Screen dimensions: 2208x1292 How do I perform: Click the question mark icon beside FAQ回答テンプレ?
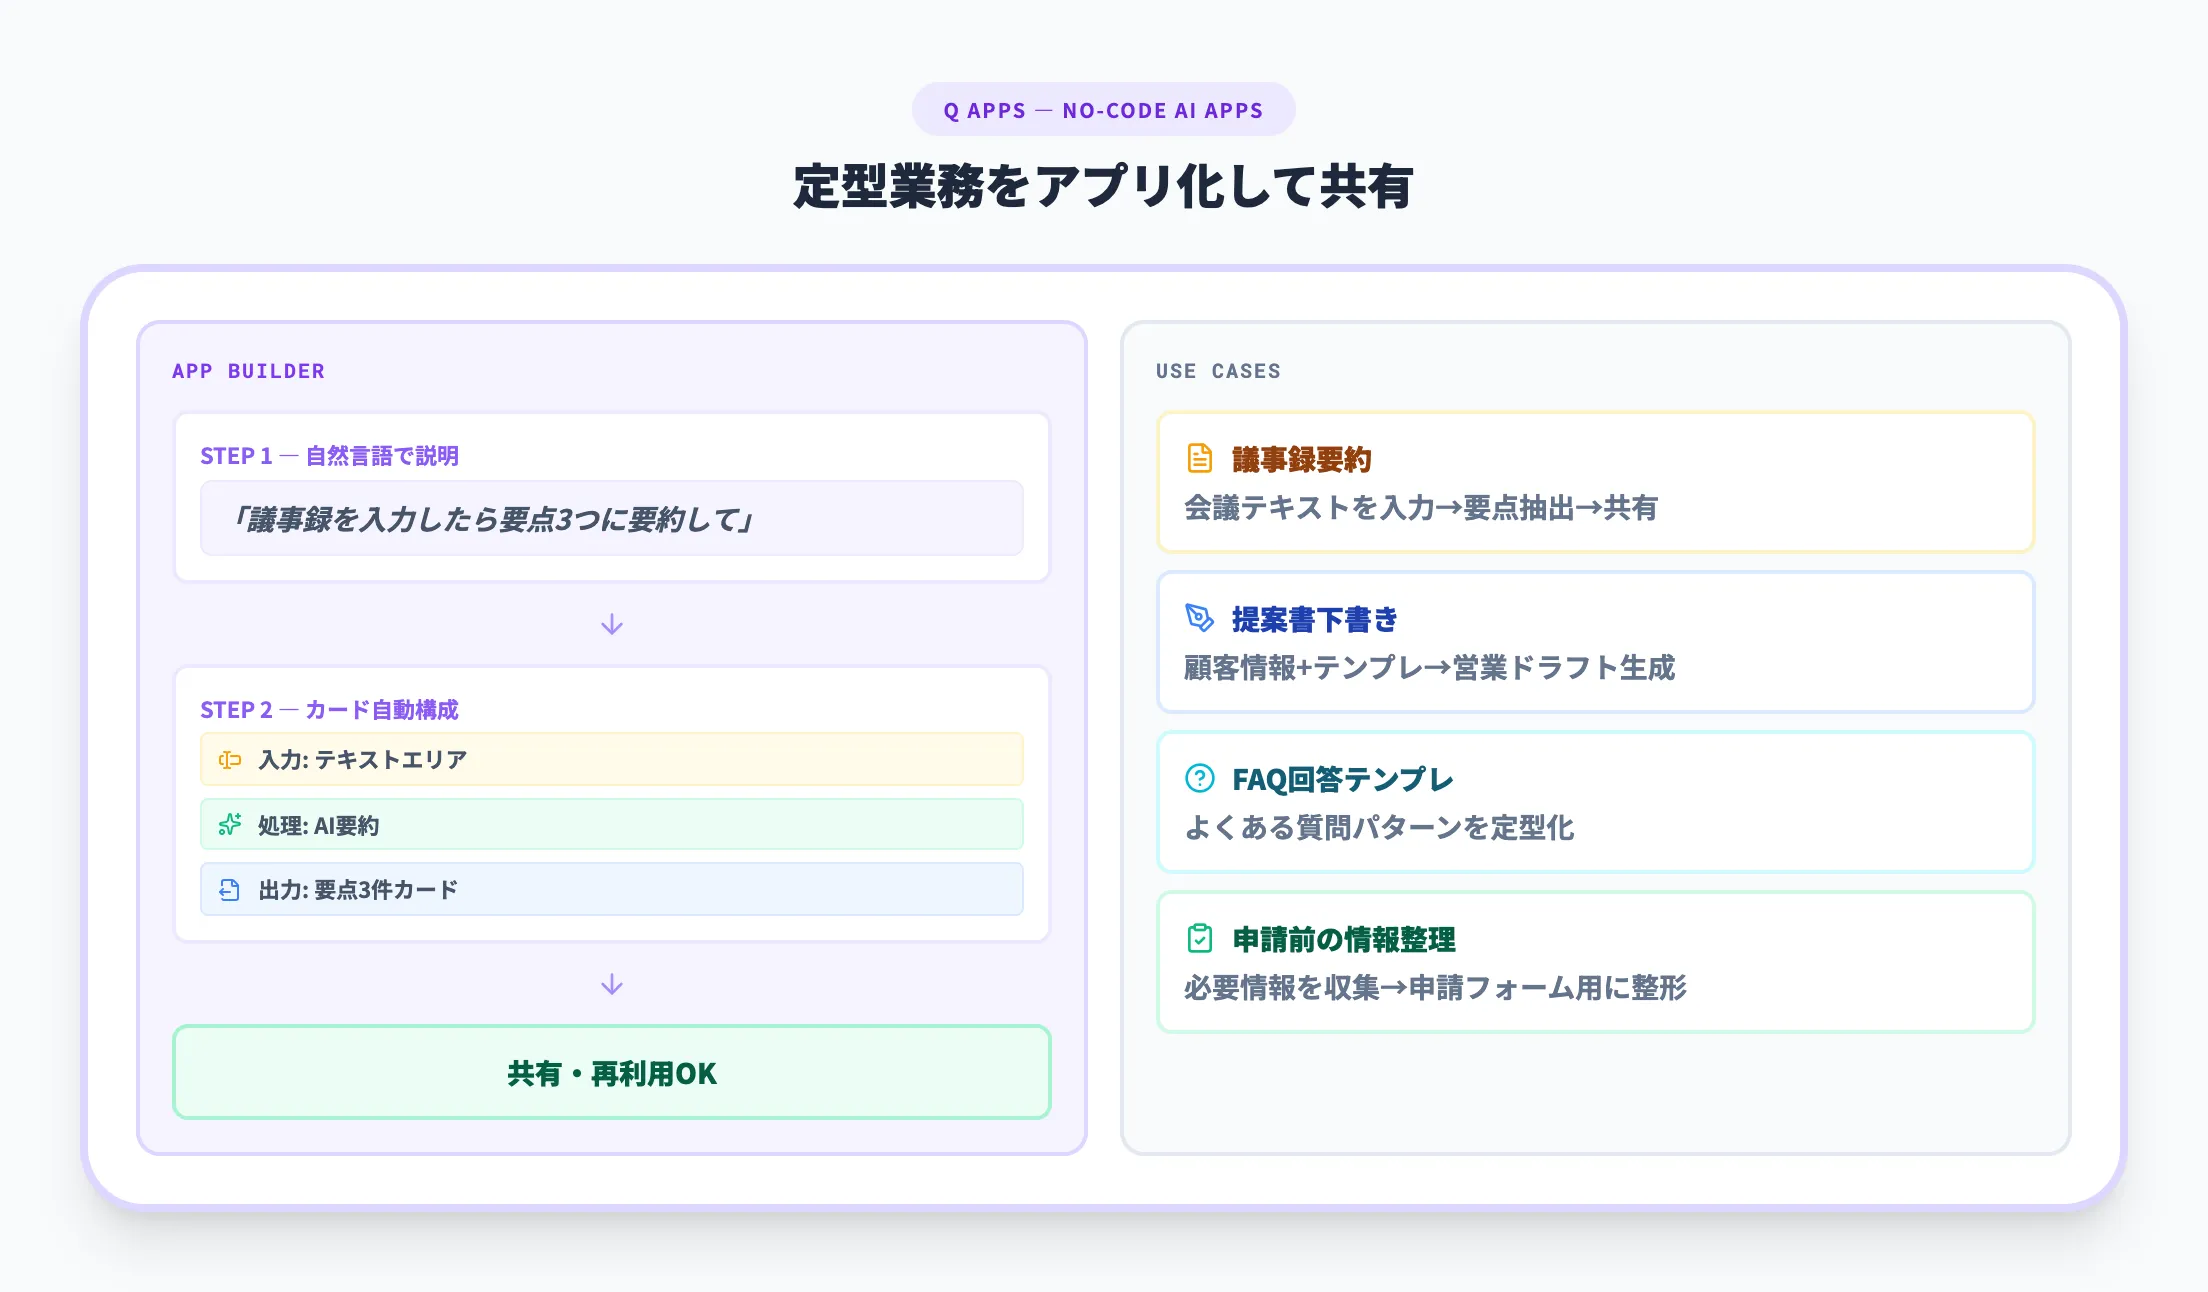coord(1199,778)
